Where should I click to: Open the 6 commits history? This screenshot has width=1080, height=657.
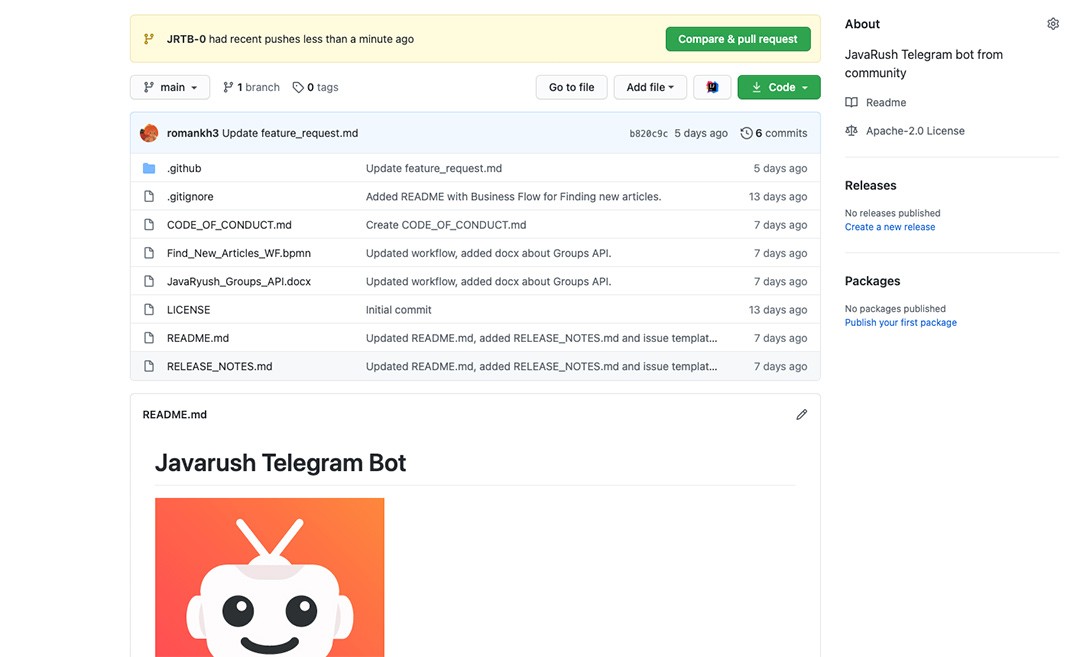click(x=773, y=133)
